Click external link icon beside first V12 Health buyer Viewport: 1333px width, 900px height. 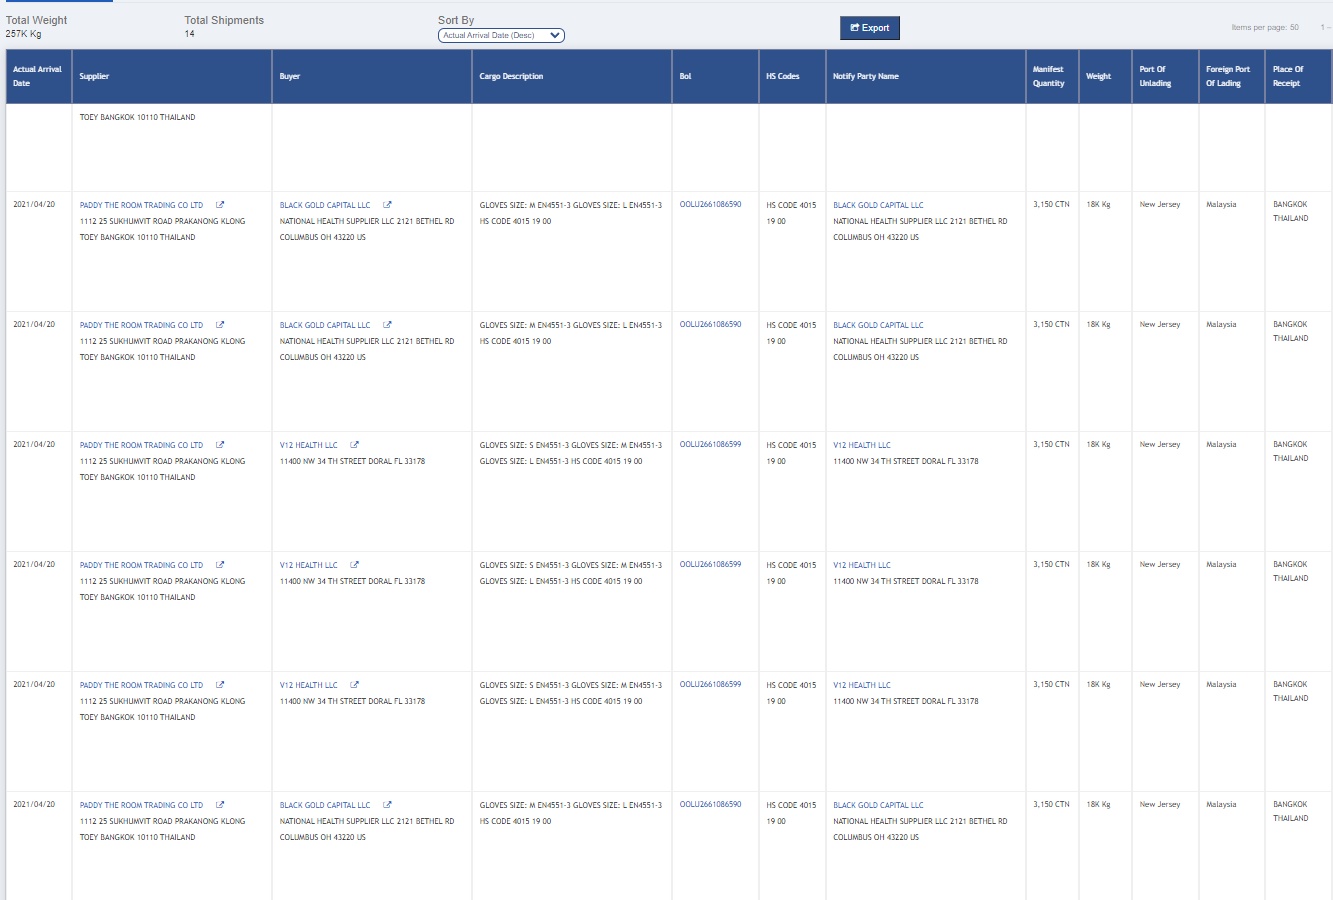[x=354, y=445]
